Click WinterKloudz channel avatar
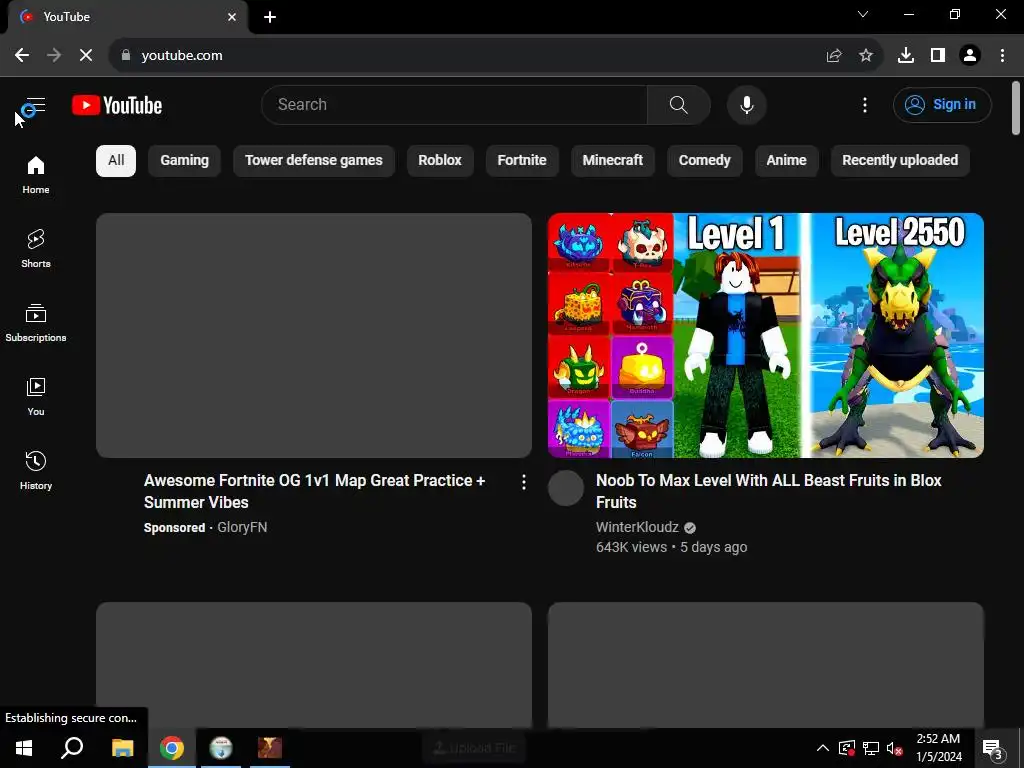This screenshot has height=768, width=1024. tap(566, 488)
